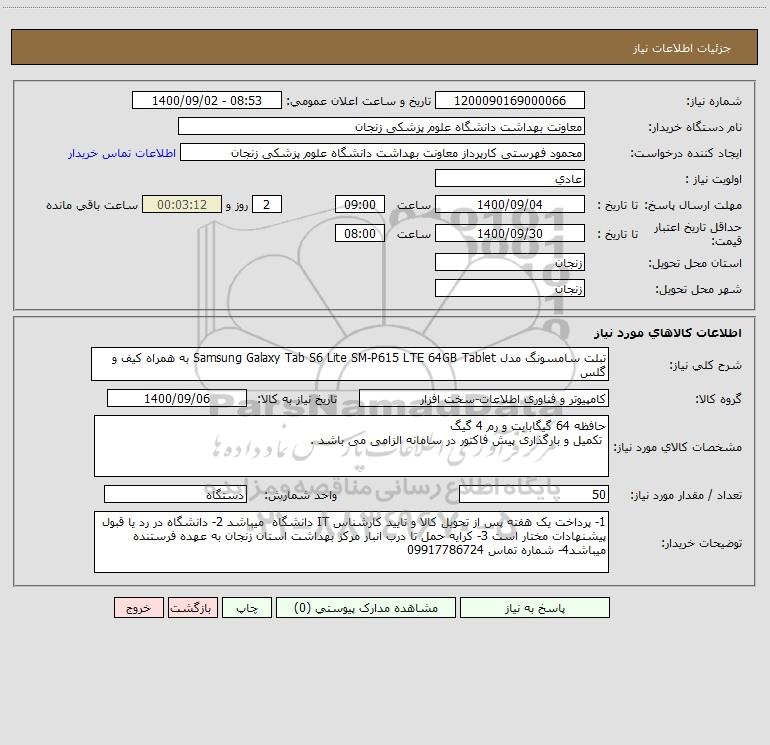This screenshot has width=770, height=745.
Task: Click the 'چاپ' print button
Action: (x=247, y=607)
